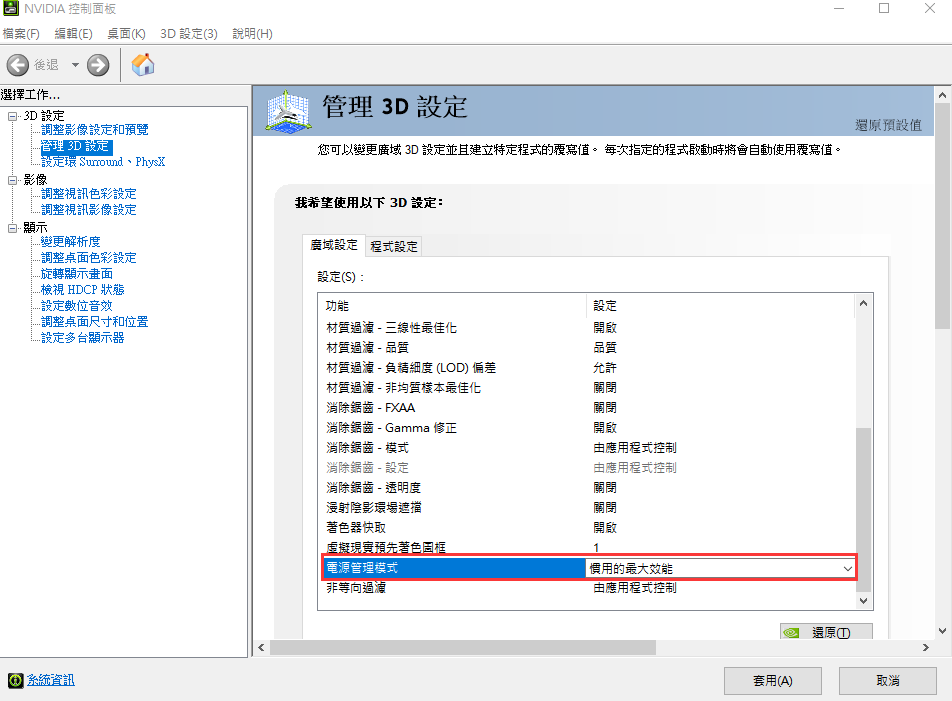
Task: Select the 消除鋸齒 - FXAA setting row
Action: coord(371,408)
